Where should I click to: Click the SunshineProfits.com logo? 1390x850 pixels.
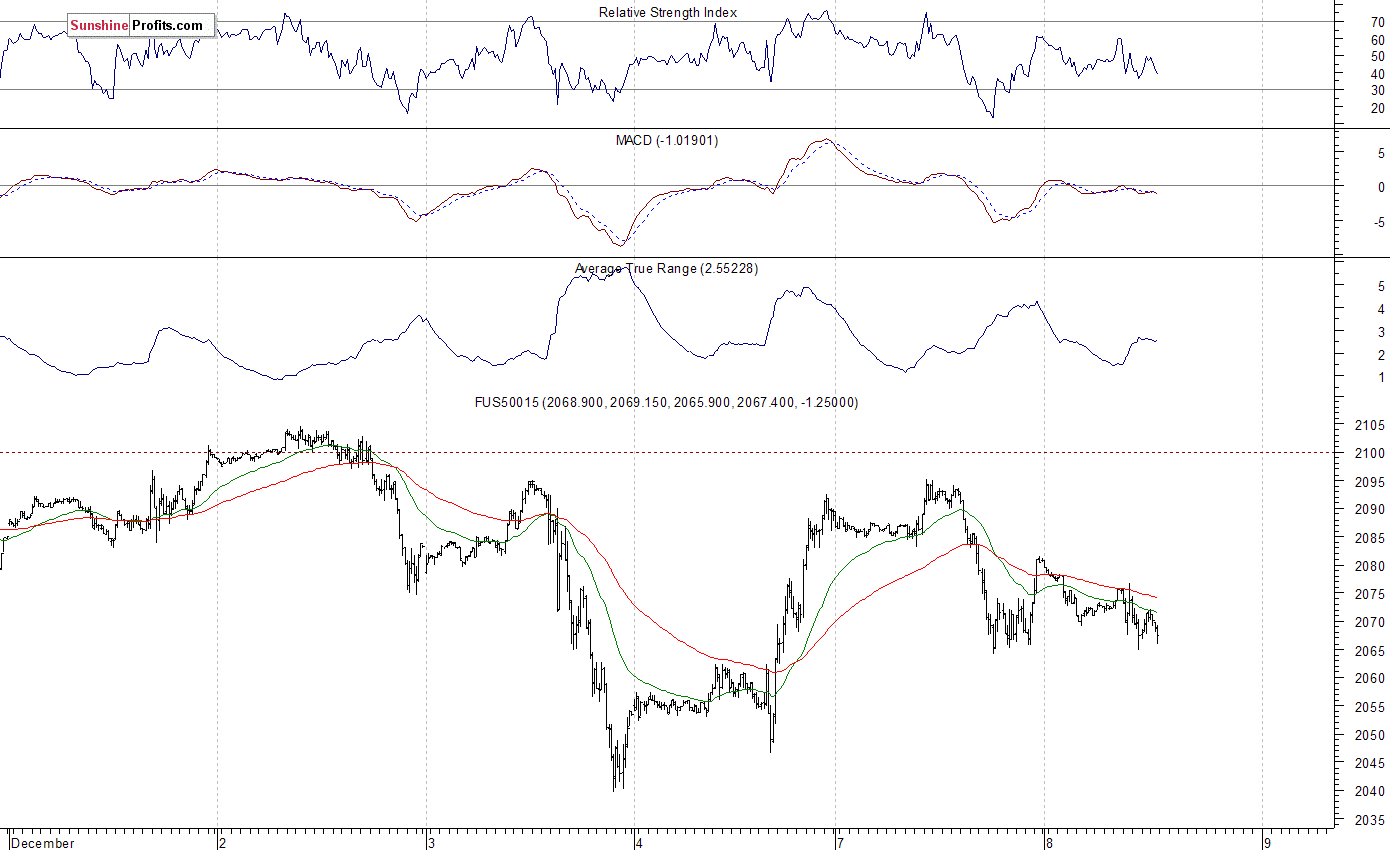pyautogui.click(x=141, y=25)
